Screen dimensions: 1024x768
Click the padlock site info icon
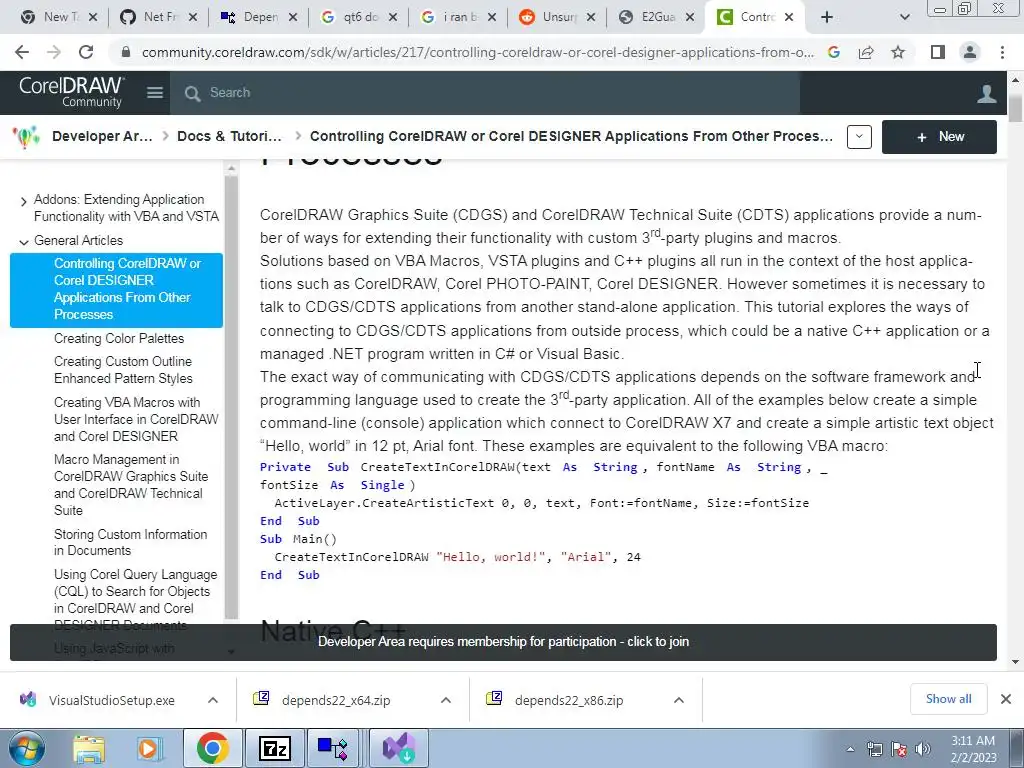click(126, 52)
